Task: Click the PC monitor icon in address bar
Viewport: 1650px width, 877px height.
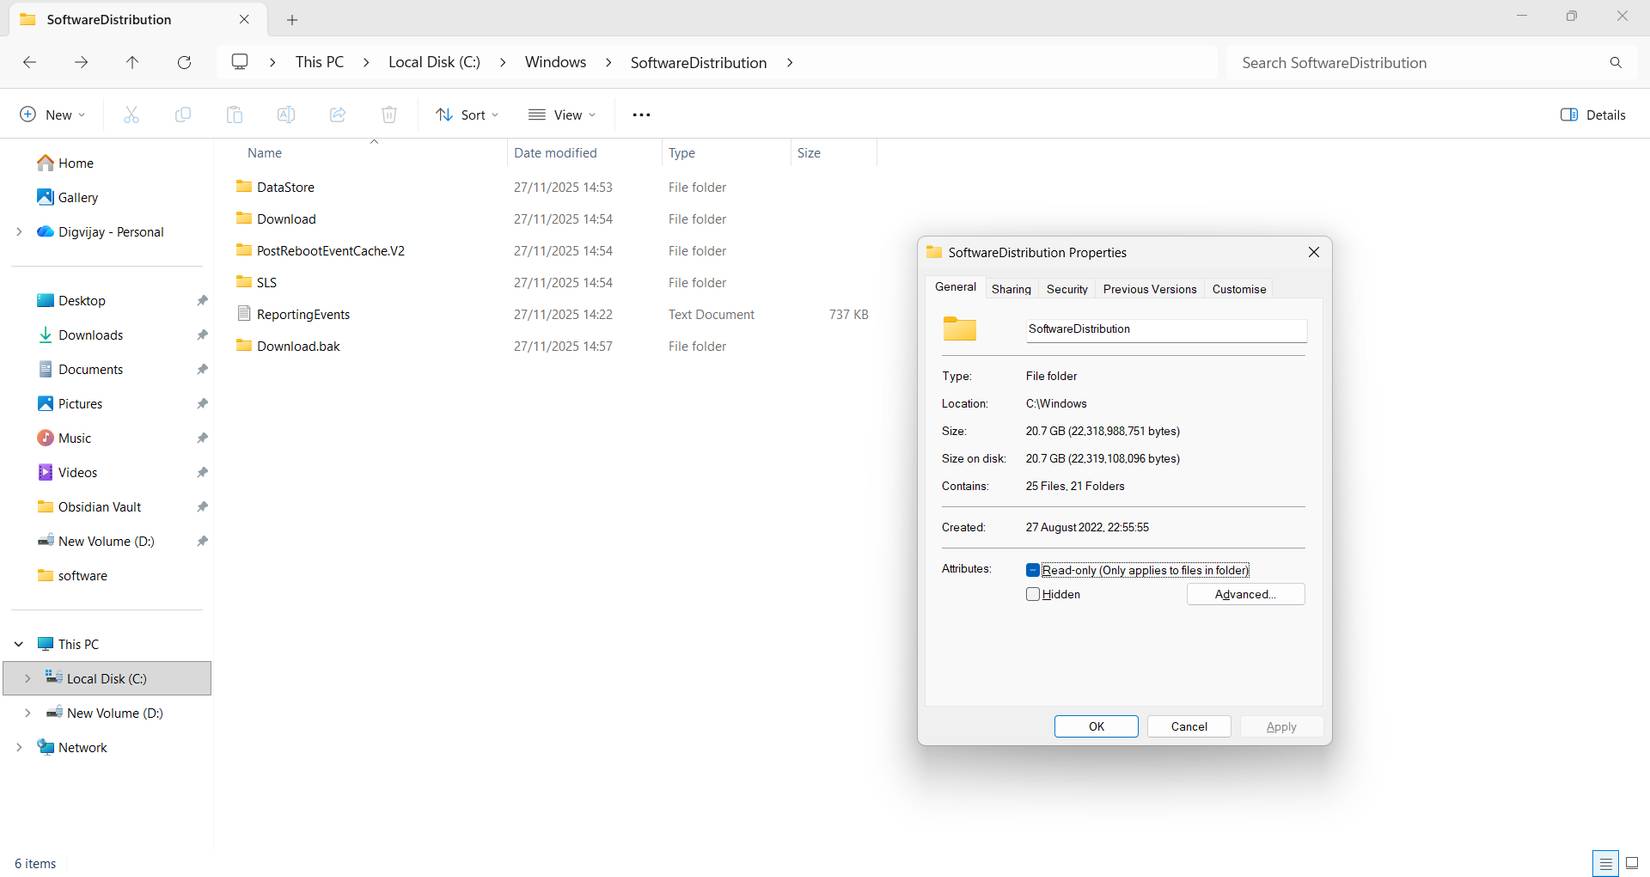Action: (240, 62)
